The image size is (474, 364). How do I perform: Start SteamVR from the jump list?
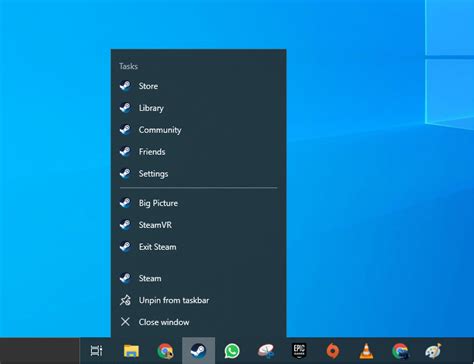[x=198, y=225]
